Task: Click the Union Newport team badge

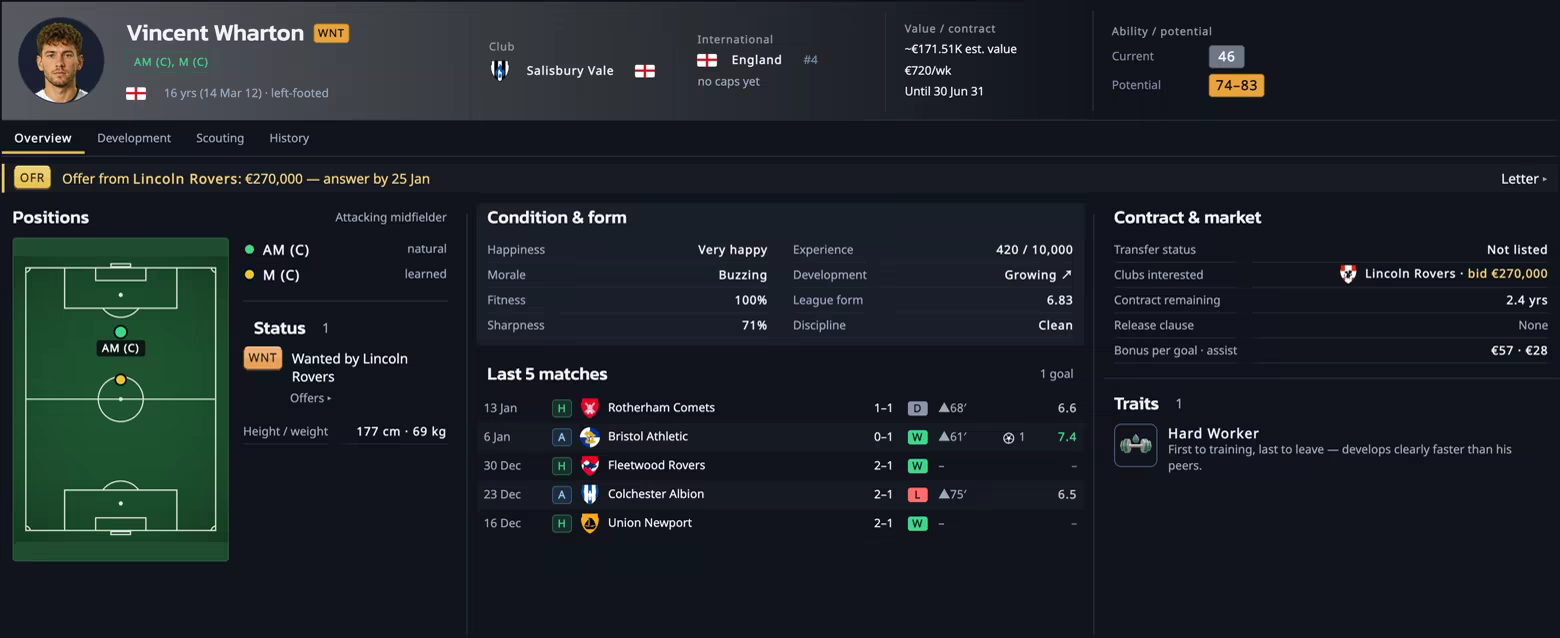Action: (x=590, y=523)
